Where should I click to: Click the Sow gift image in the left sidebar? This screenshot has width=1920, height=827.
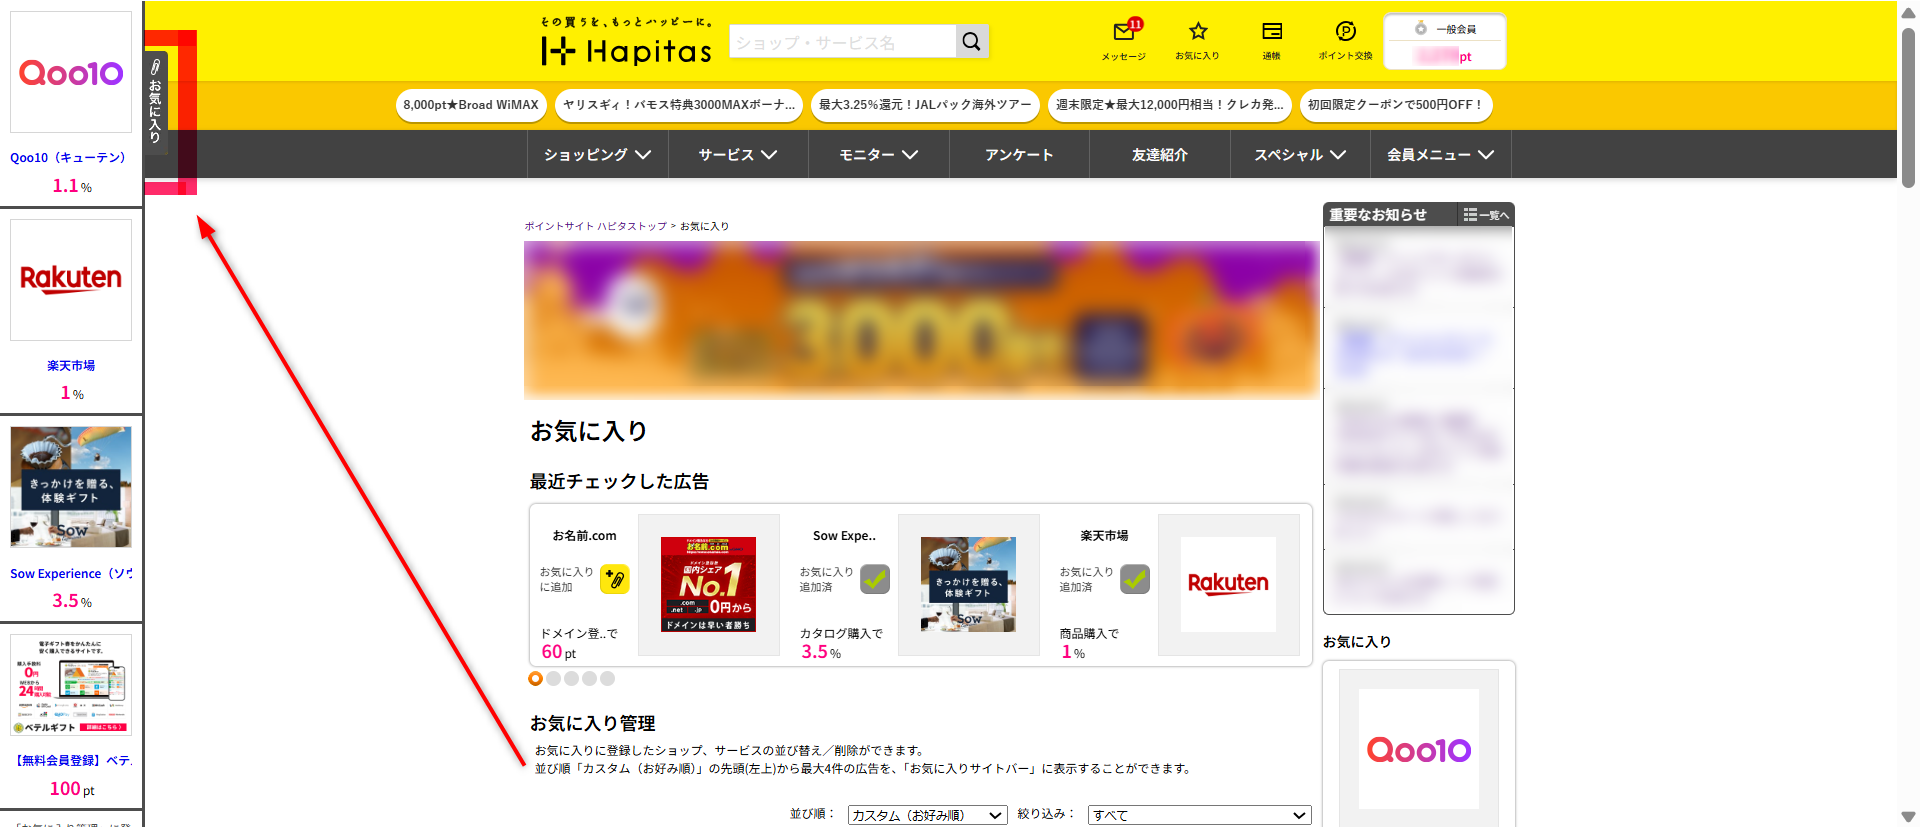tap(71, 487)
